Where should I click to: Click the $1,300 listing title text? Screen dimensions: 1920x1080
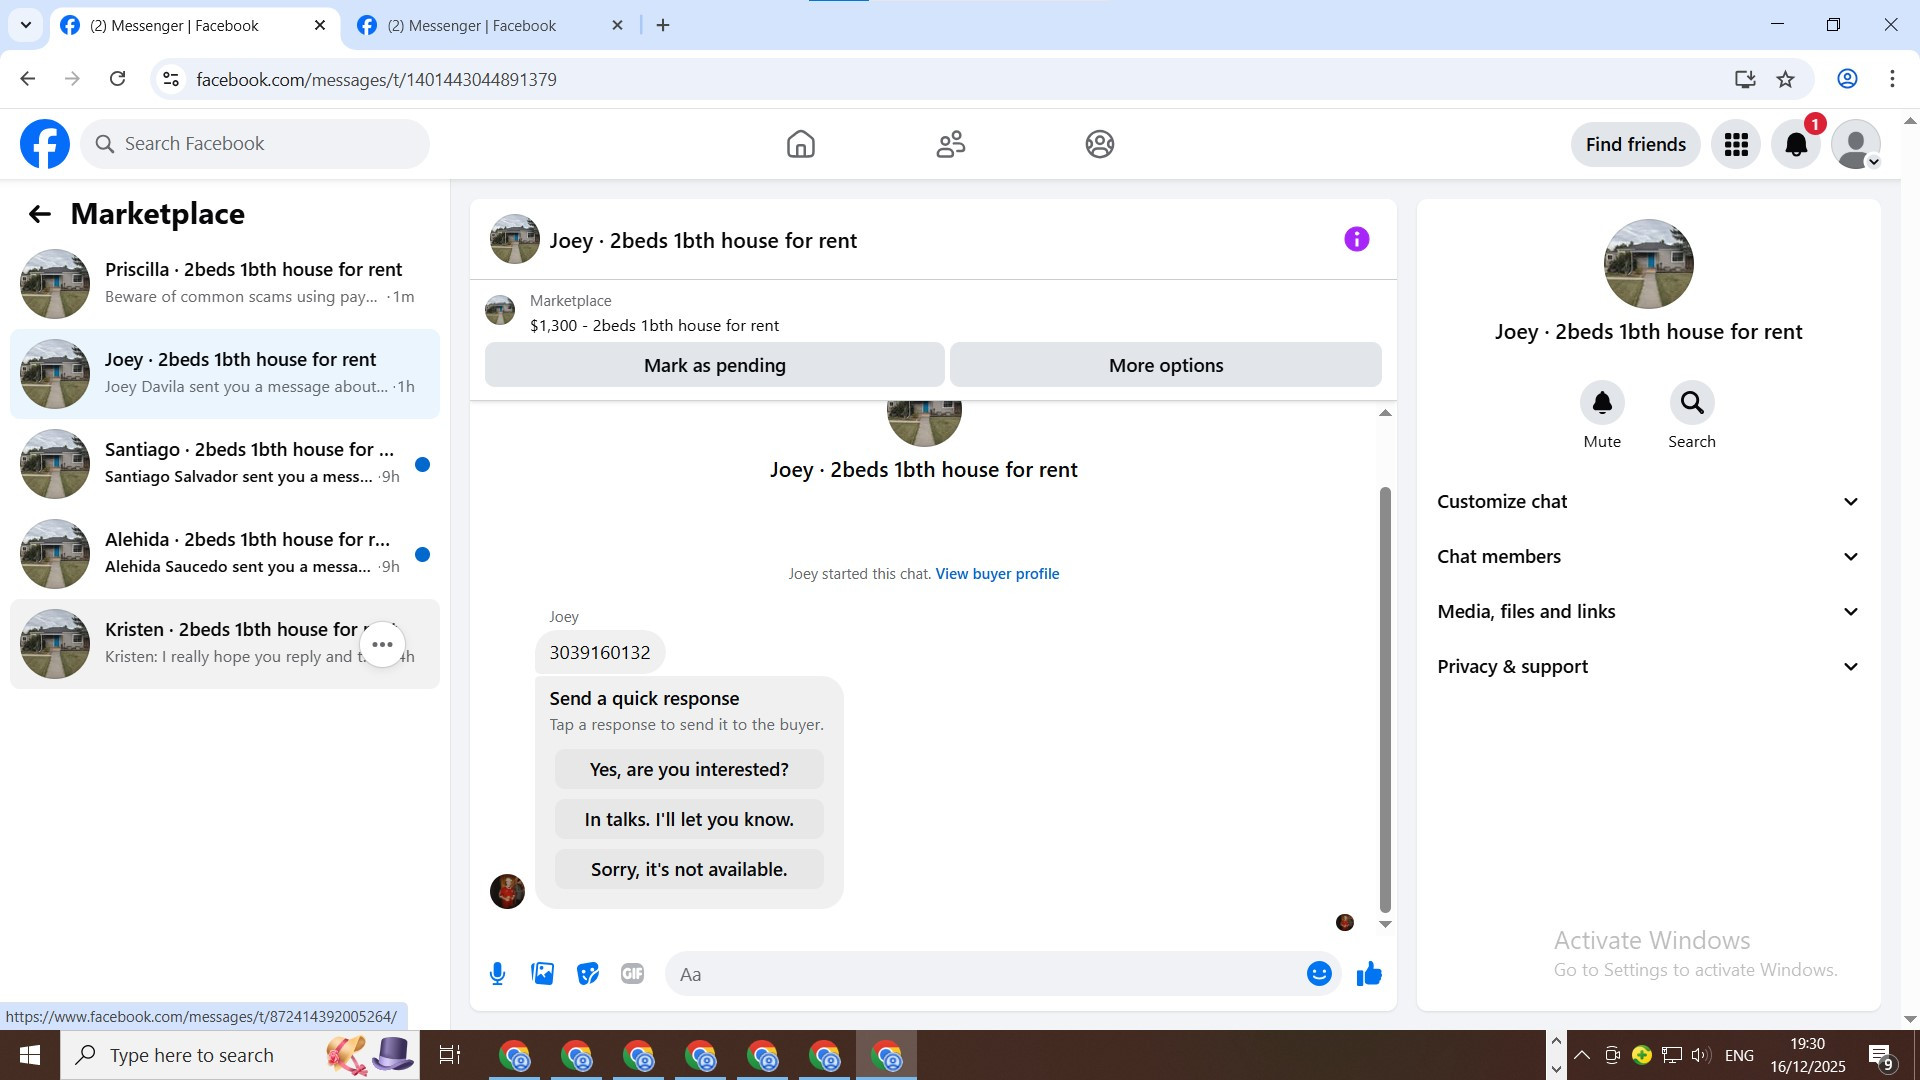pyautogui.click(x=654, y=326)
